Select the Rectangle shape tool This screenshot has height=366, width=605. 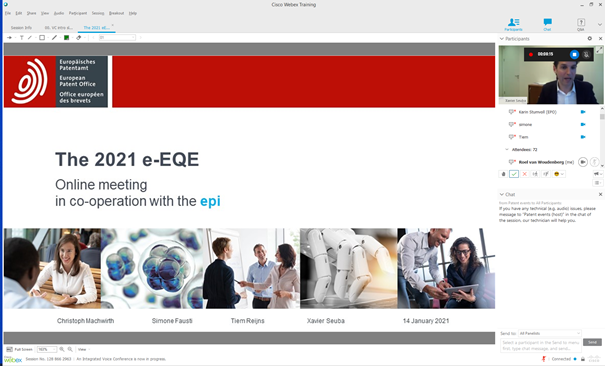point(42,37)
